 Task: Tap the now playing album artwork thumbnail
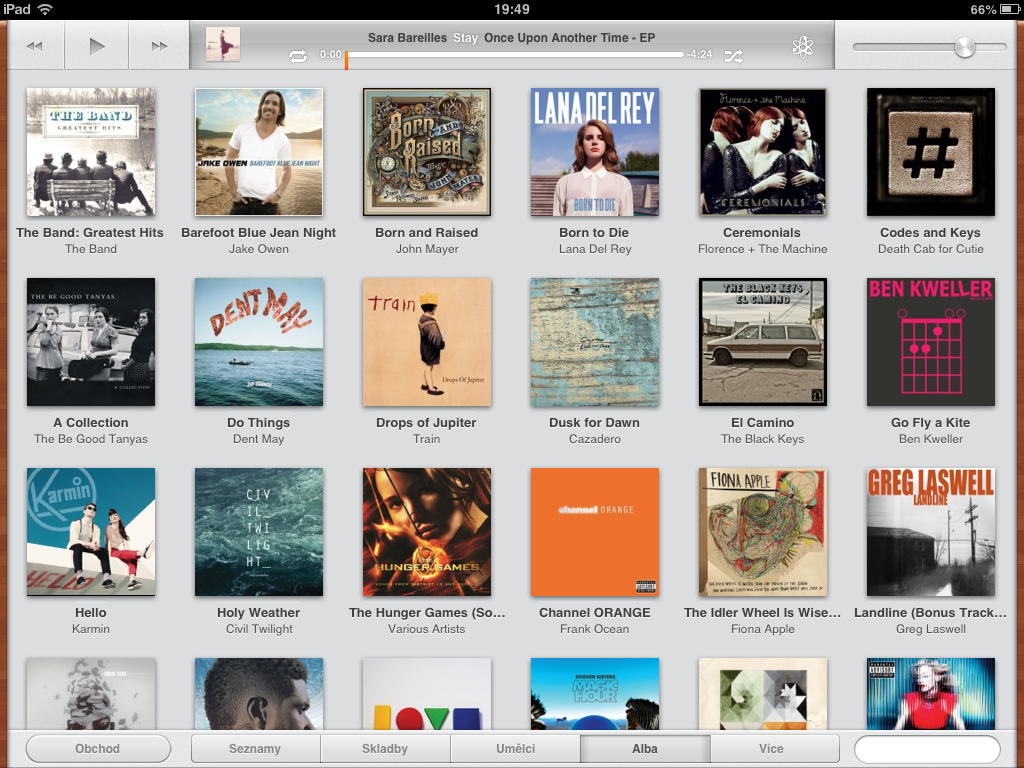pos(222,45)
